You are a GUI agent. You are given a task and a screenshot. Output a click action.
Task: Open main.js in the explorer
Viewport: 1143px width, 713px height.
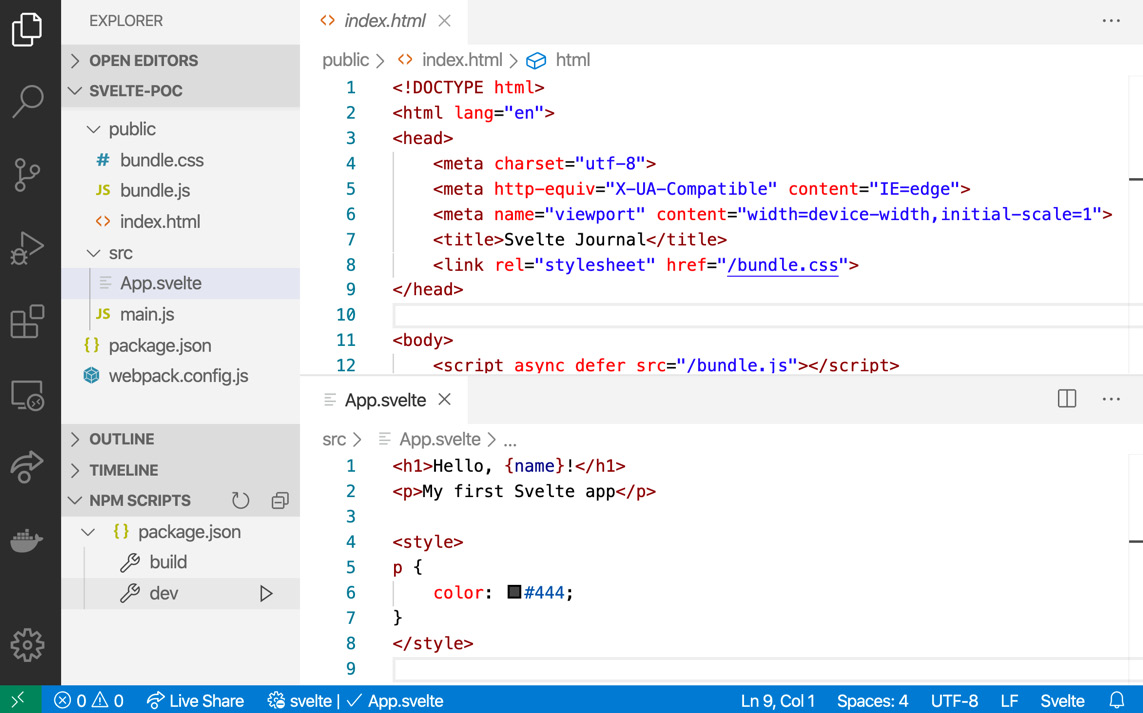click(181, 314)
